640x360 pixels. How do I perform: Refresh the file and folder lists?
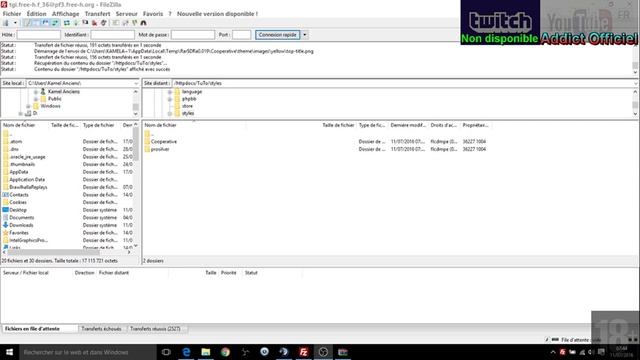click(67, 23)
